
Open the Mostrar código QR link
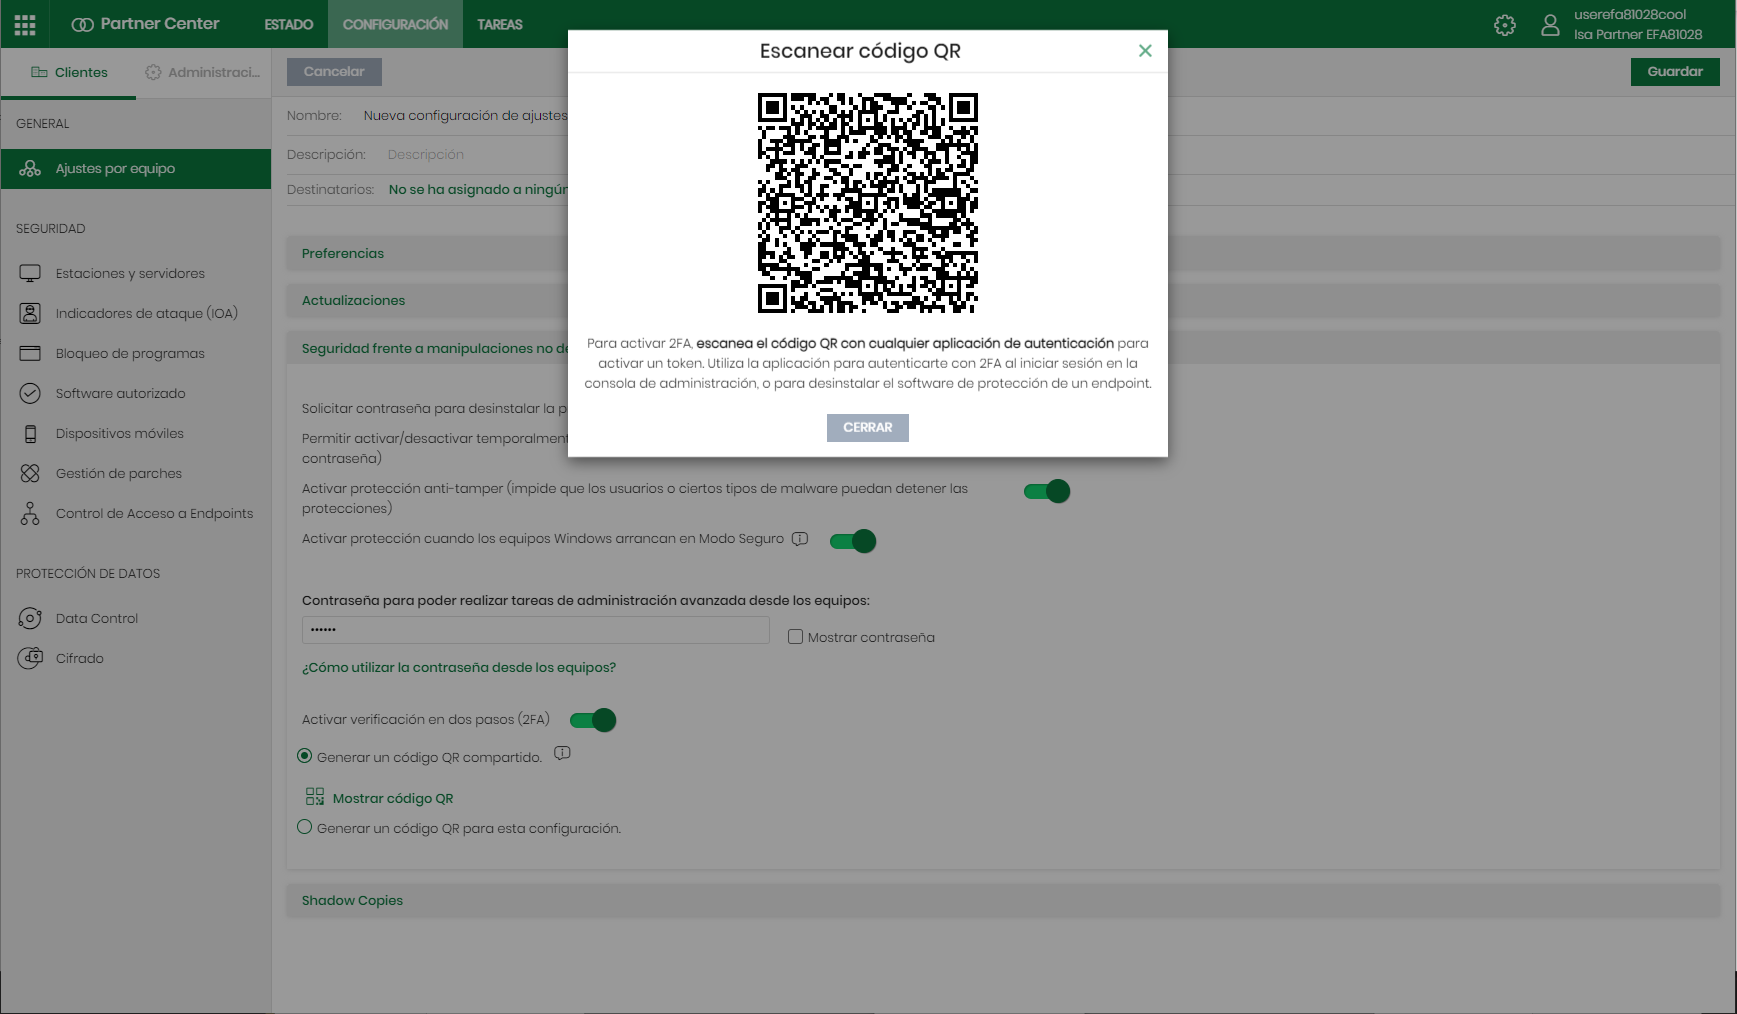tap(393, 798)
